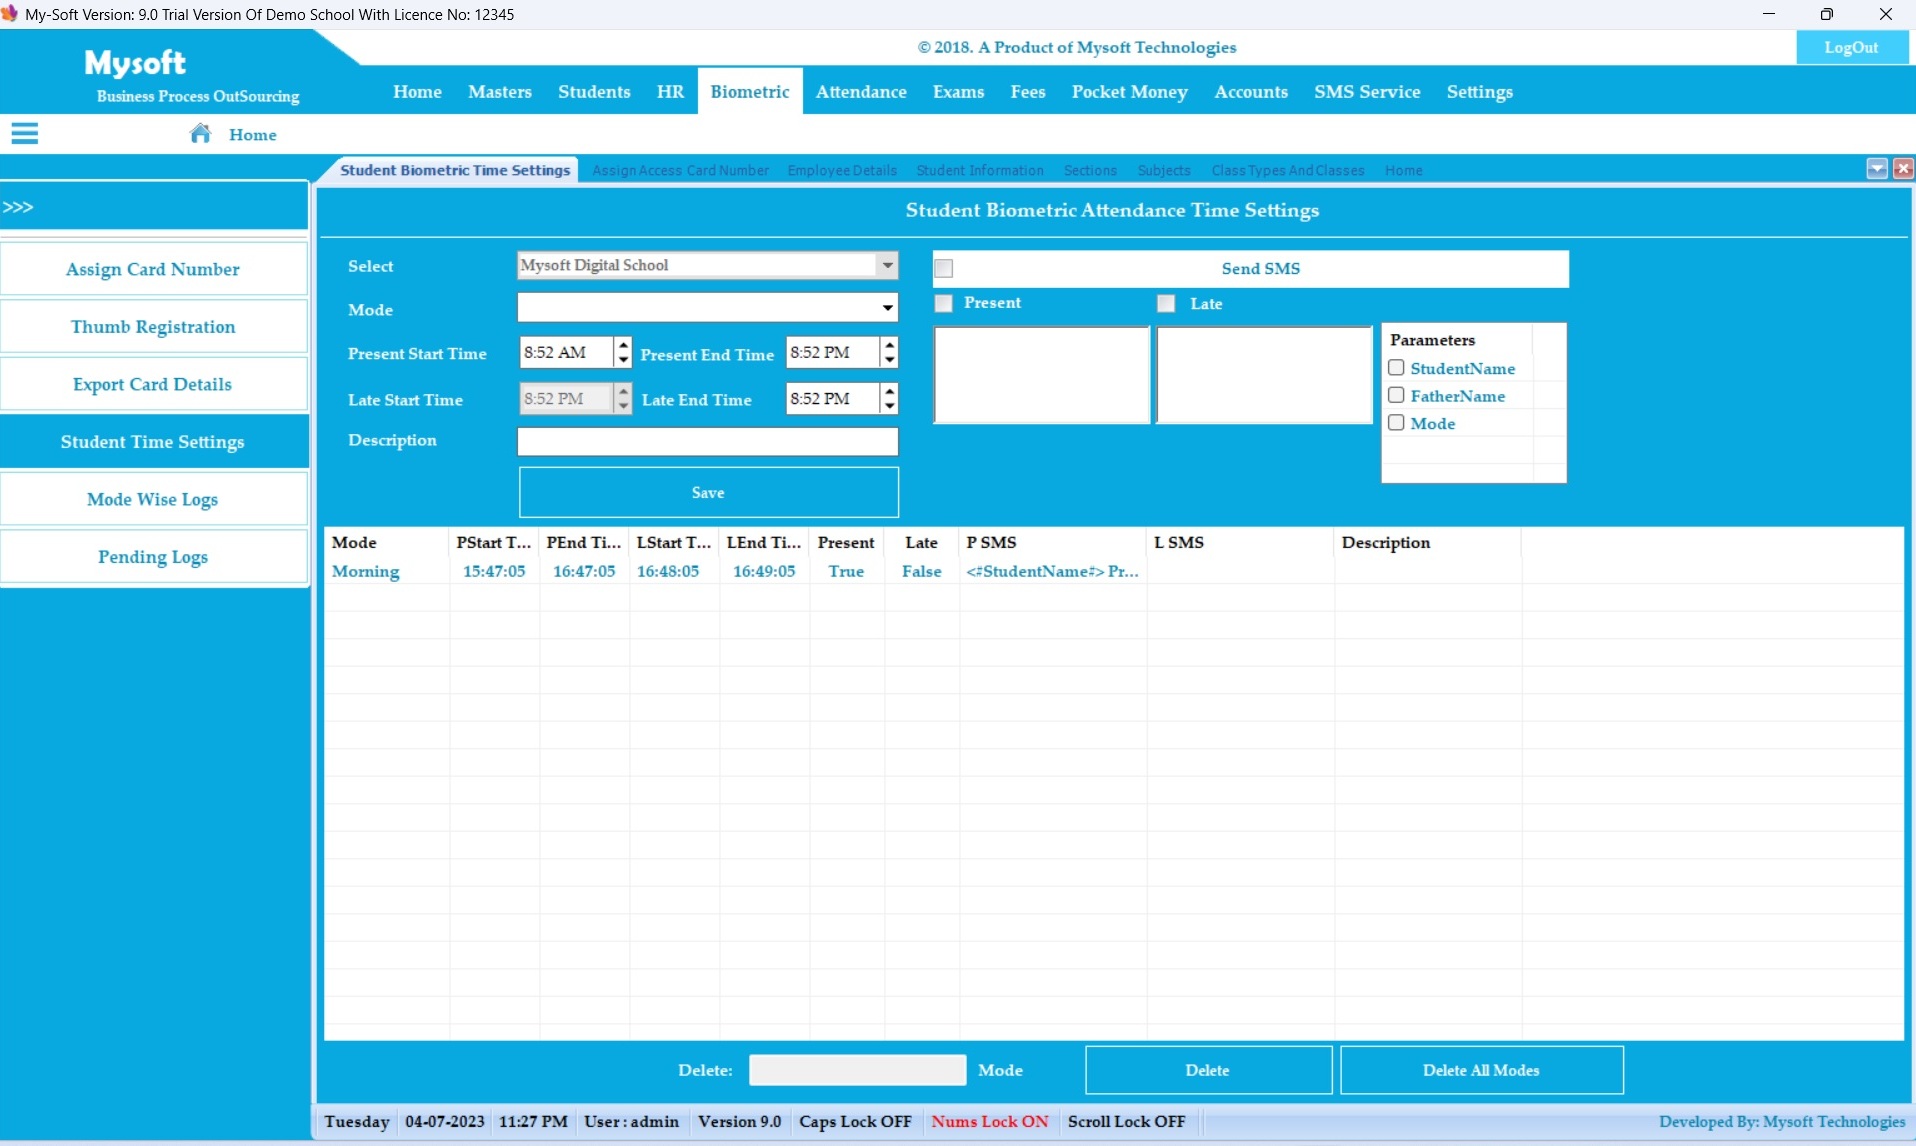Toggle the FatherName parameter checkbox
Image resolution: width=1916 pixels, height=1146 pixels.
[1396, 396]
